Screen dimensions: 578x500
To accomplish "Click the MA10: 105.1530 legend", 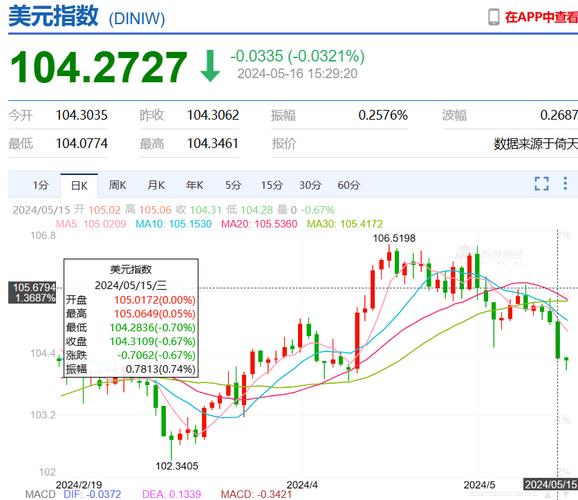I will click(x=174, y=224).
